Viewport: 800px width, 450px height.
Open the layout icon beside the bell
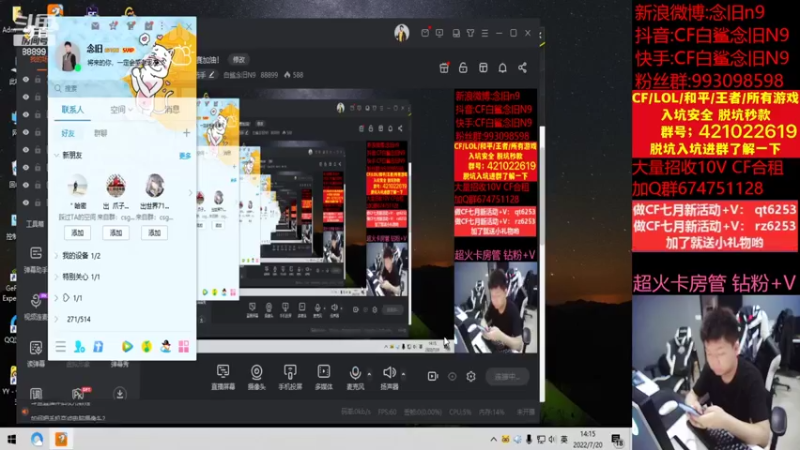(x=483, y=68)
